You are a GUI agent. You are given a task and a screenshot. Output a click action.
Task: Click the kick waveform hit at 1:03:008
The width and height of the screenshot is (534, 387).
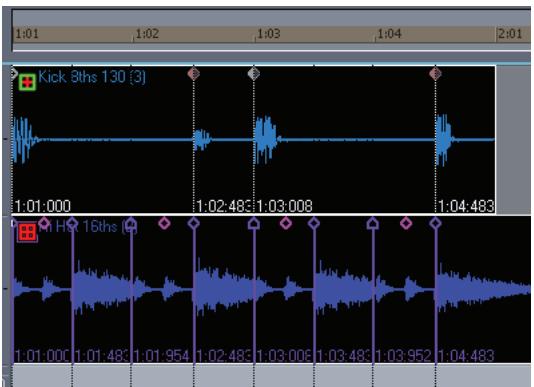click(x=267, y=140)
